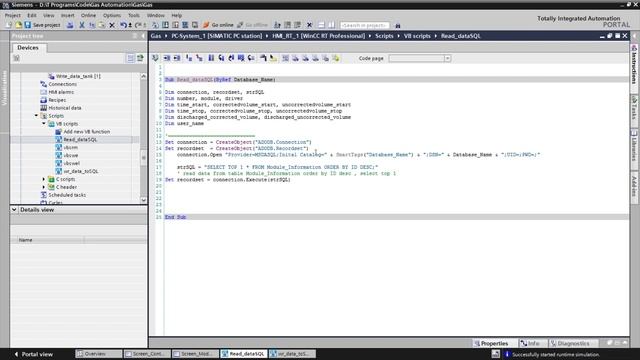
Task: Click in the Search in project field
Action: [364, 25]
